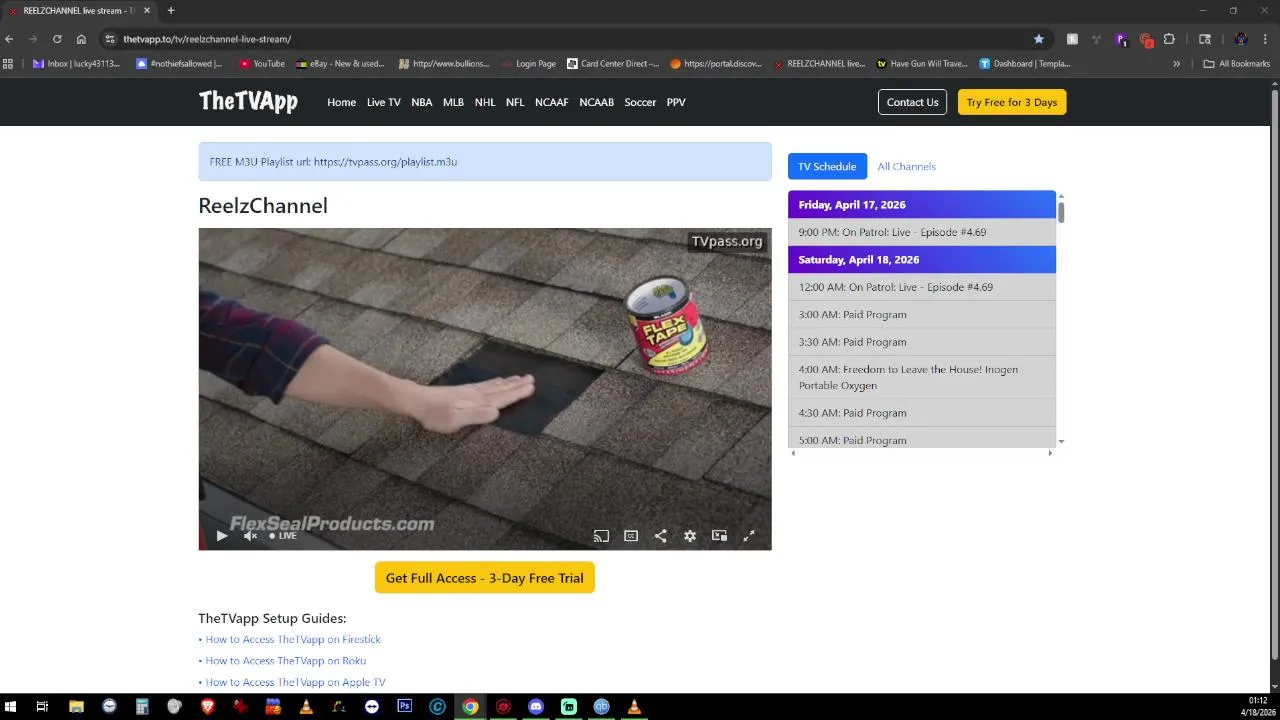Viewport: 1280px width, 720px height.
Task: Open qBittorrent from the taskbar
Action: tap(601, 706)
